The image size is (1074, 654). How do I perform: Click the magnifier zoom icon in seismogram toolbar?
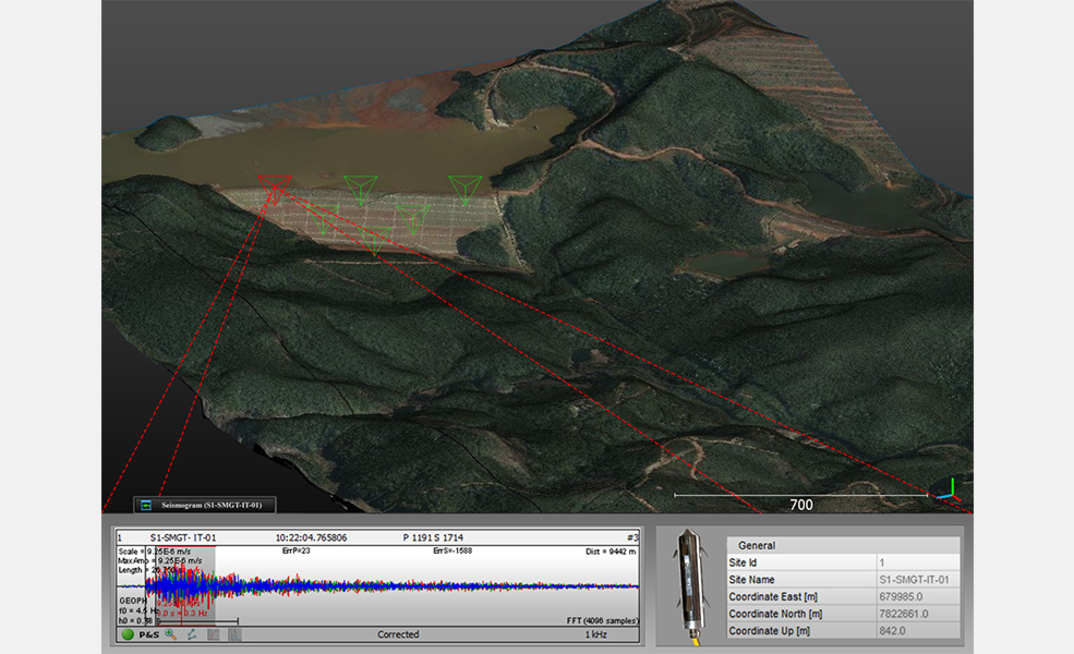click(x=171, y=634)
